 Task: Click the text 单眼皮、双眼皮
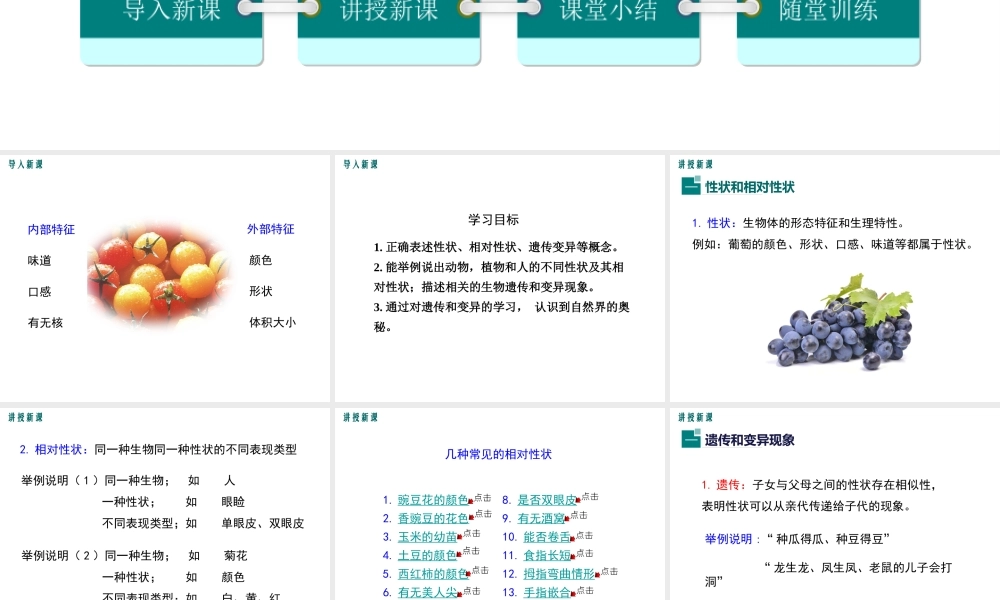(x=263, y=523)
